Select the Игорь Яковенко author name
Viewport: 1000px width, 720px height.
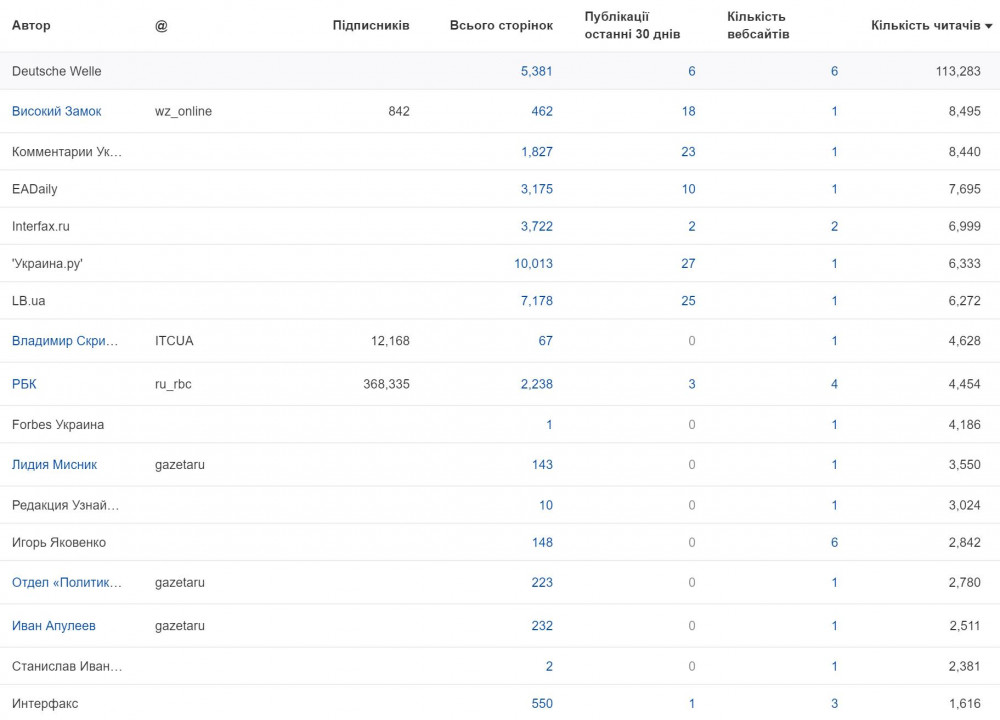pos(59,543)
